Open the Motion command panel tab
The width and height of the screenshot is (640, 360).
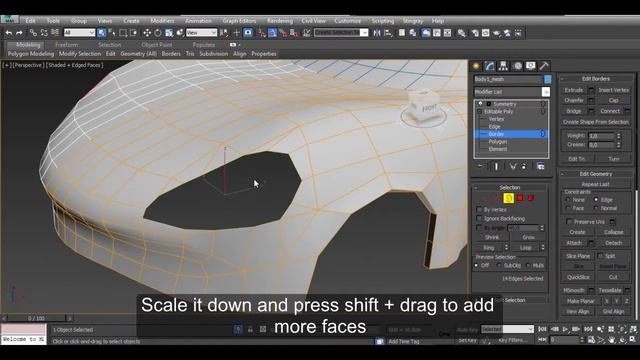(517, 66)
